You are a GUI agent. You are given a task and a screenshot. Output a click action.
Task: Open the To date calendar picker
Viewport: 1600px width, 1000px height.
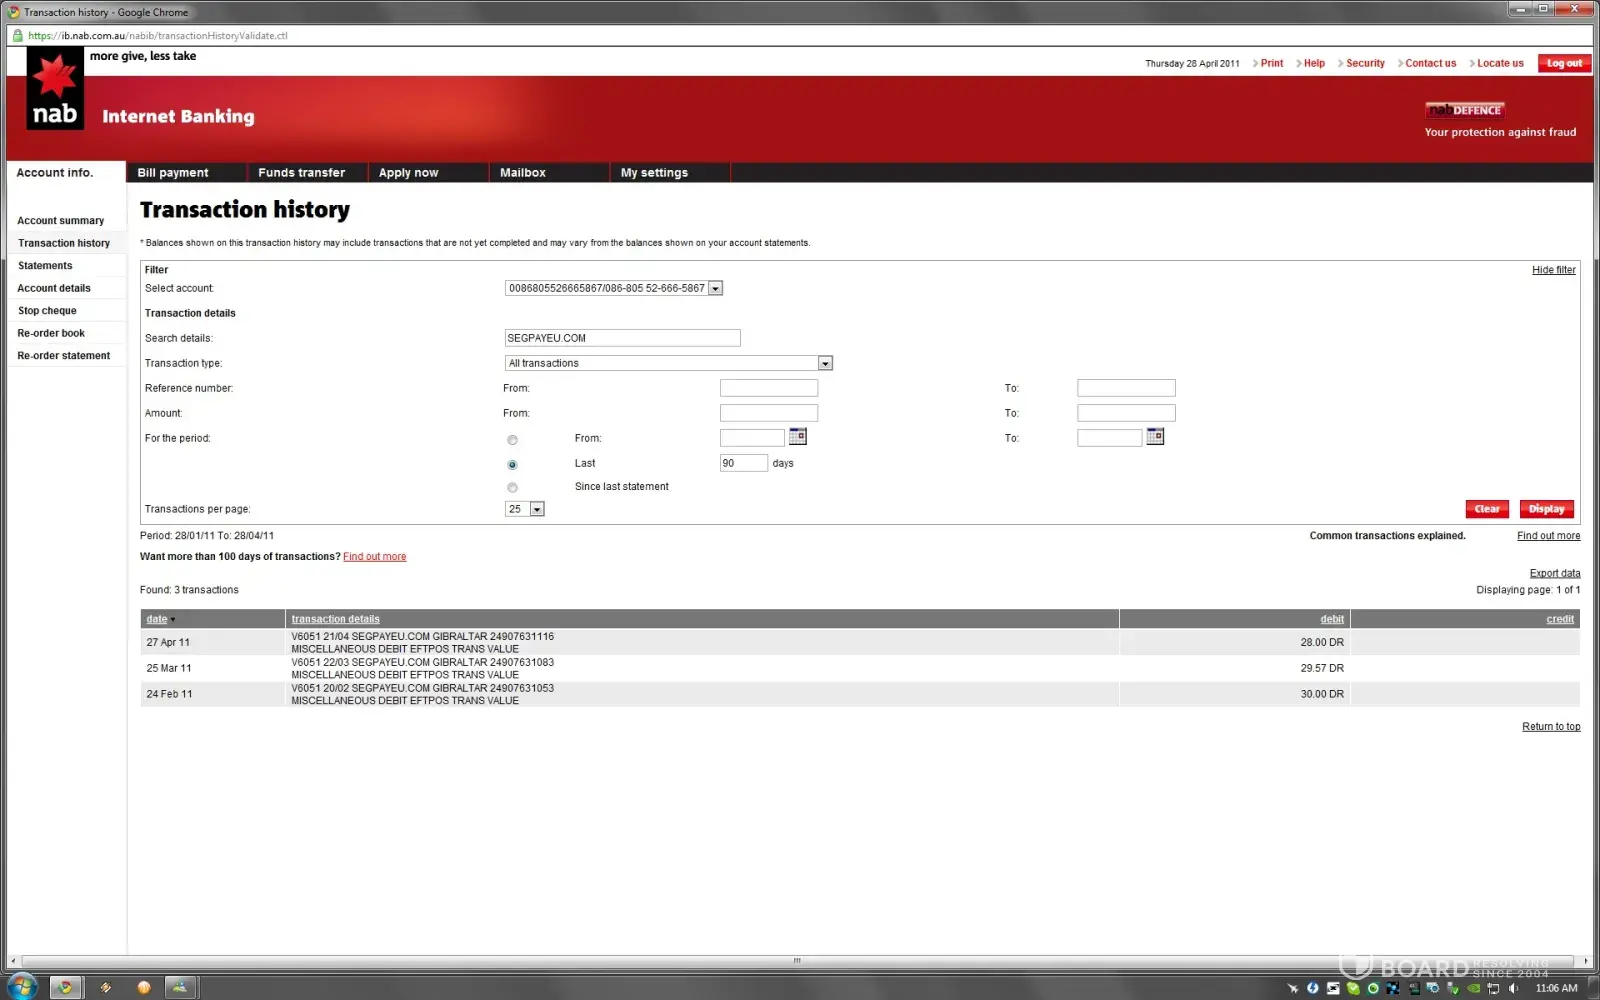1155,437
